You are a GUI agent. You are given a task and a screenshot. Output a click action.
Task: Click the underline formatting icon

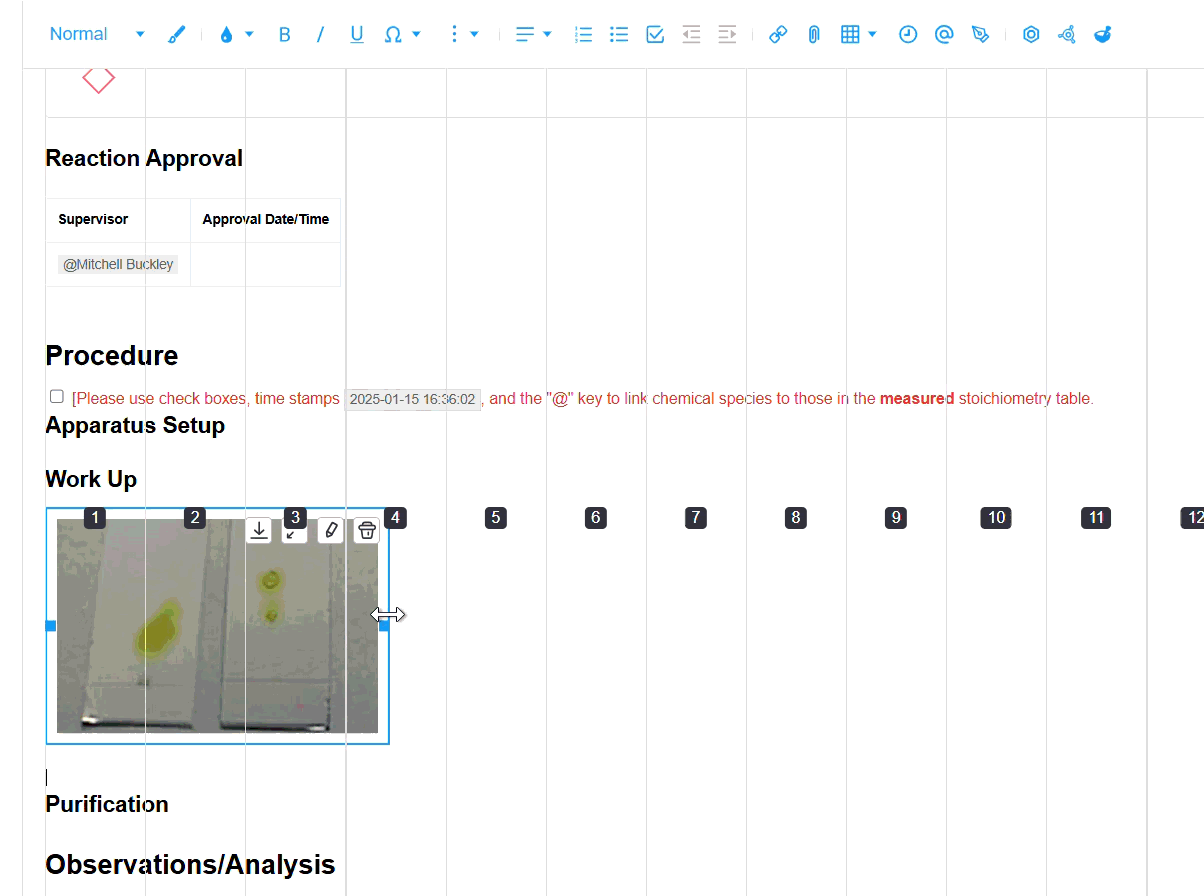[x=356, y=35]
